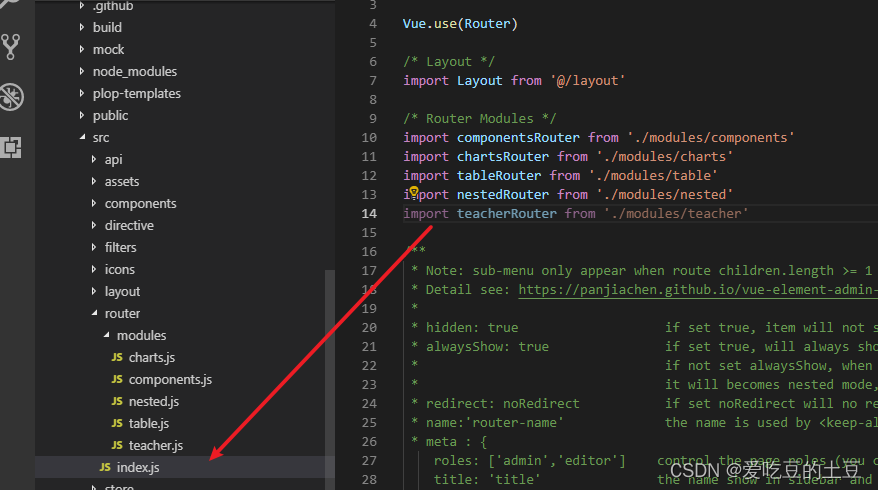Select the plop-templates folder label
878x490 pixels.
point(137,94)
